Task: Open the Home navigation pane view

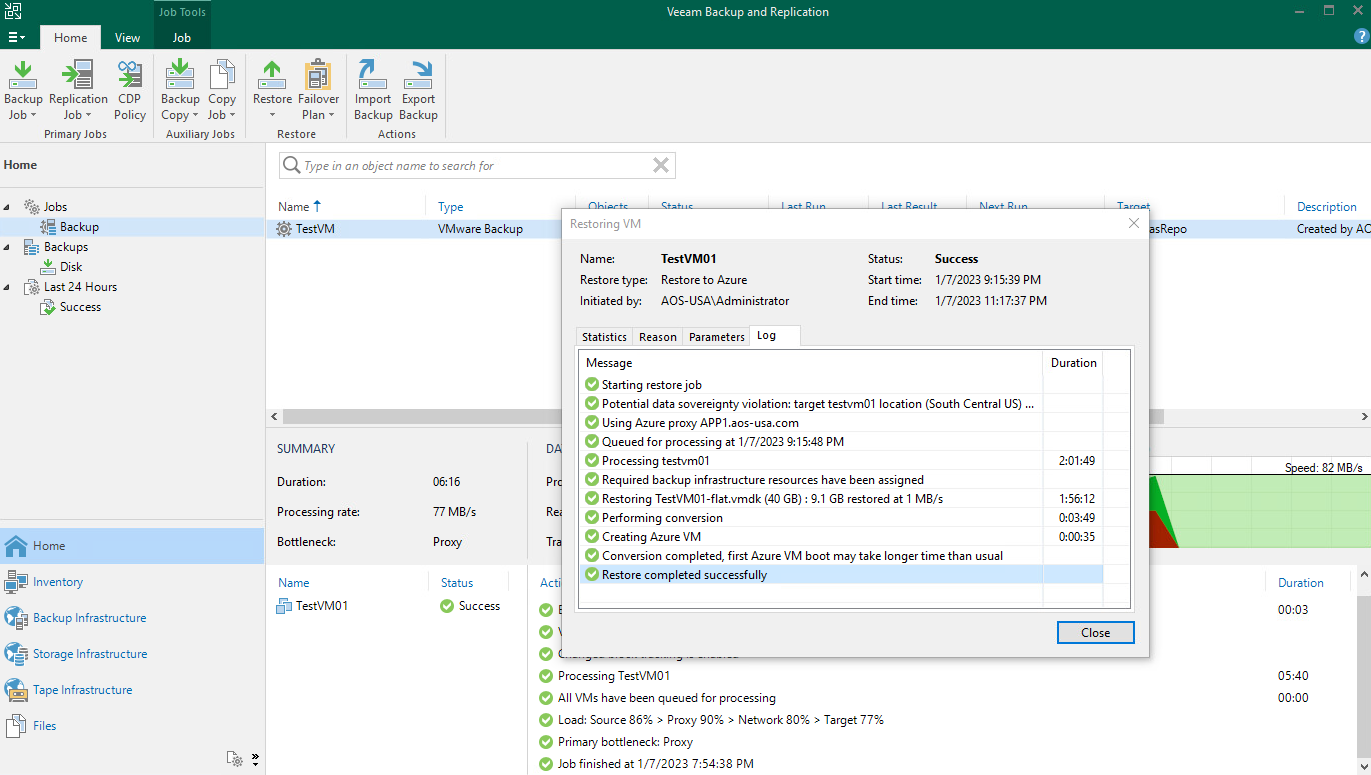Action: coord(132,546)
